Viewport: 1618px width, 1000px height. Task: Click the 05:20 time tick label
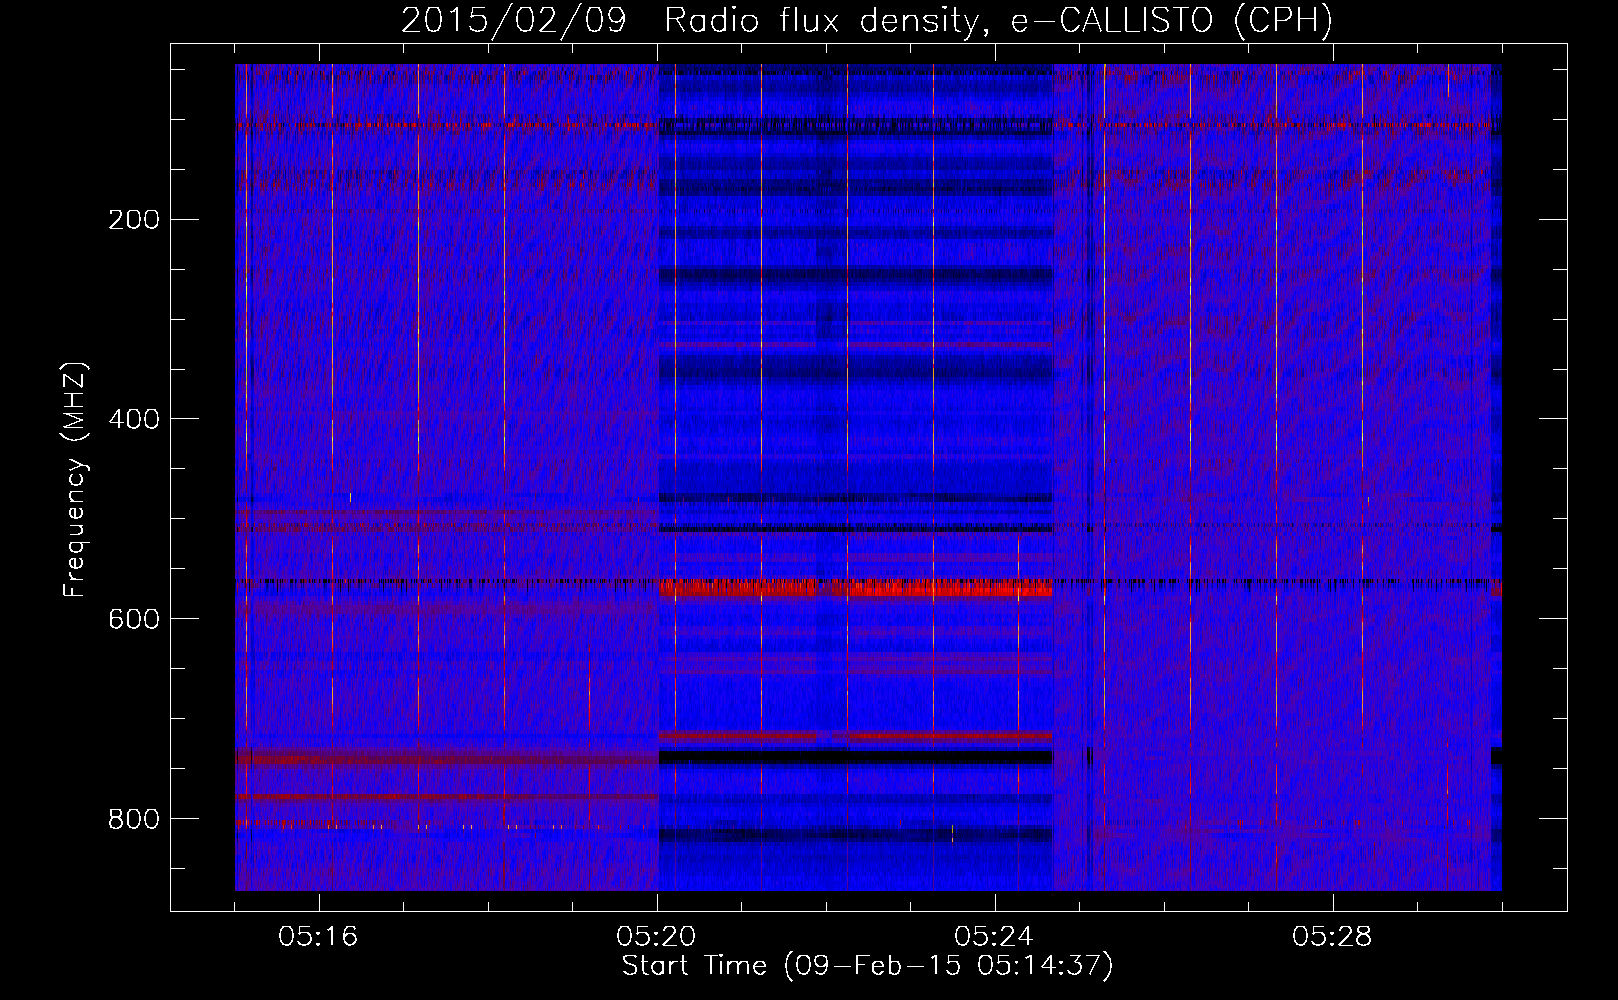(656, 937)
